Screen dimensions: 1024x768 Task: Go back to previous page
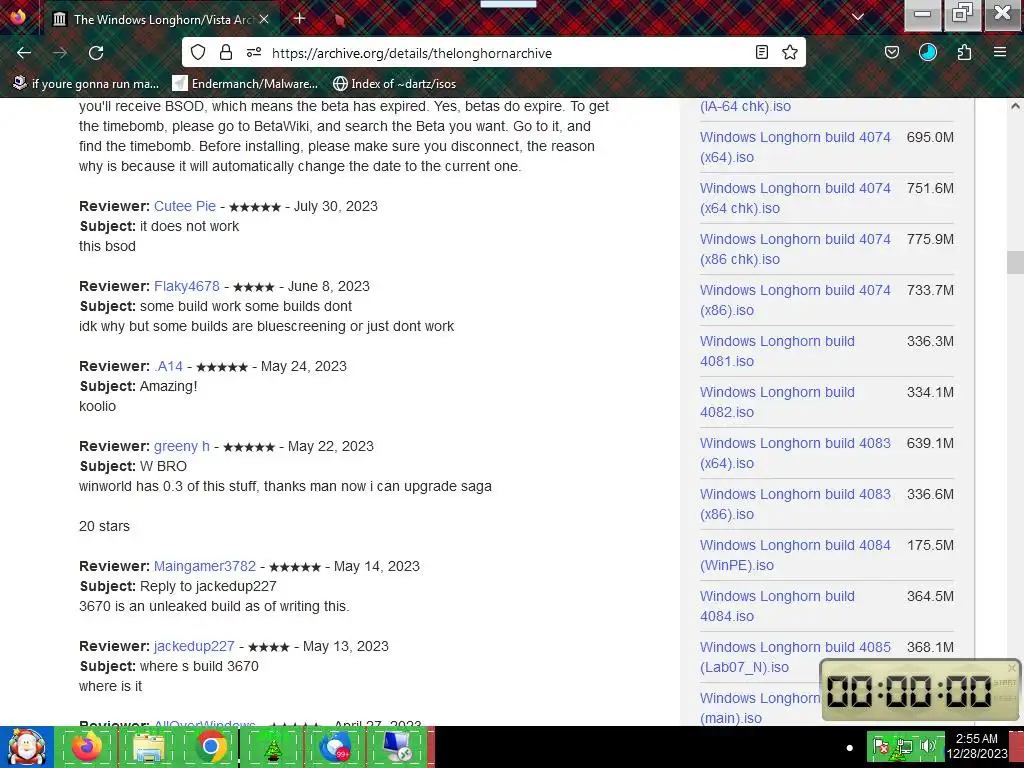(24, 52)
